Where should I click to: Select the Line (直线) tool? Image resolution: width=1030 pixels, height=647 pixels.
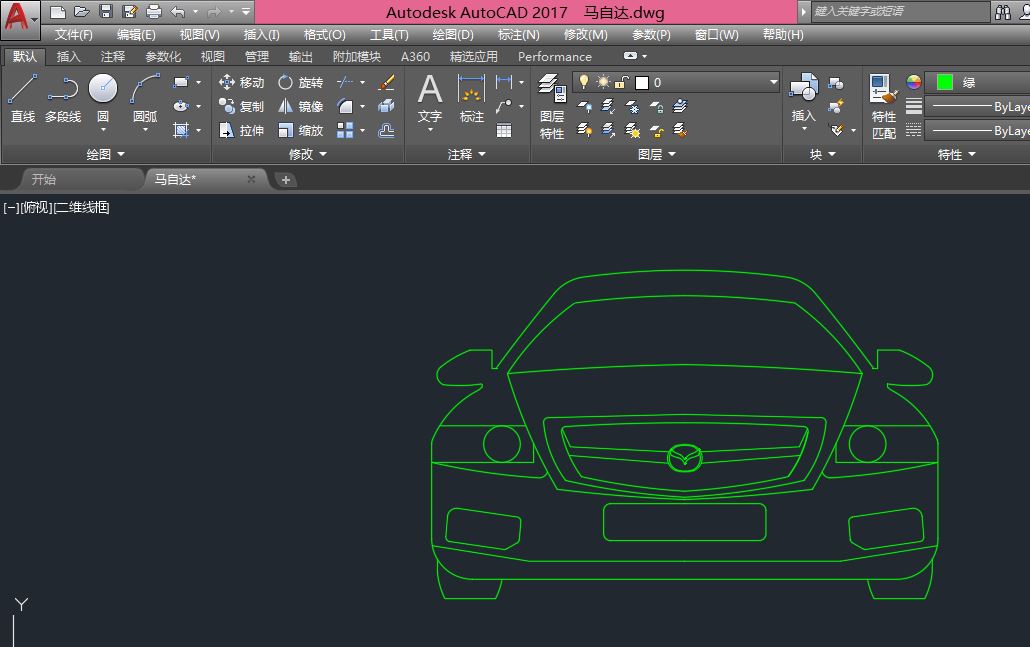[22, 99]
